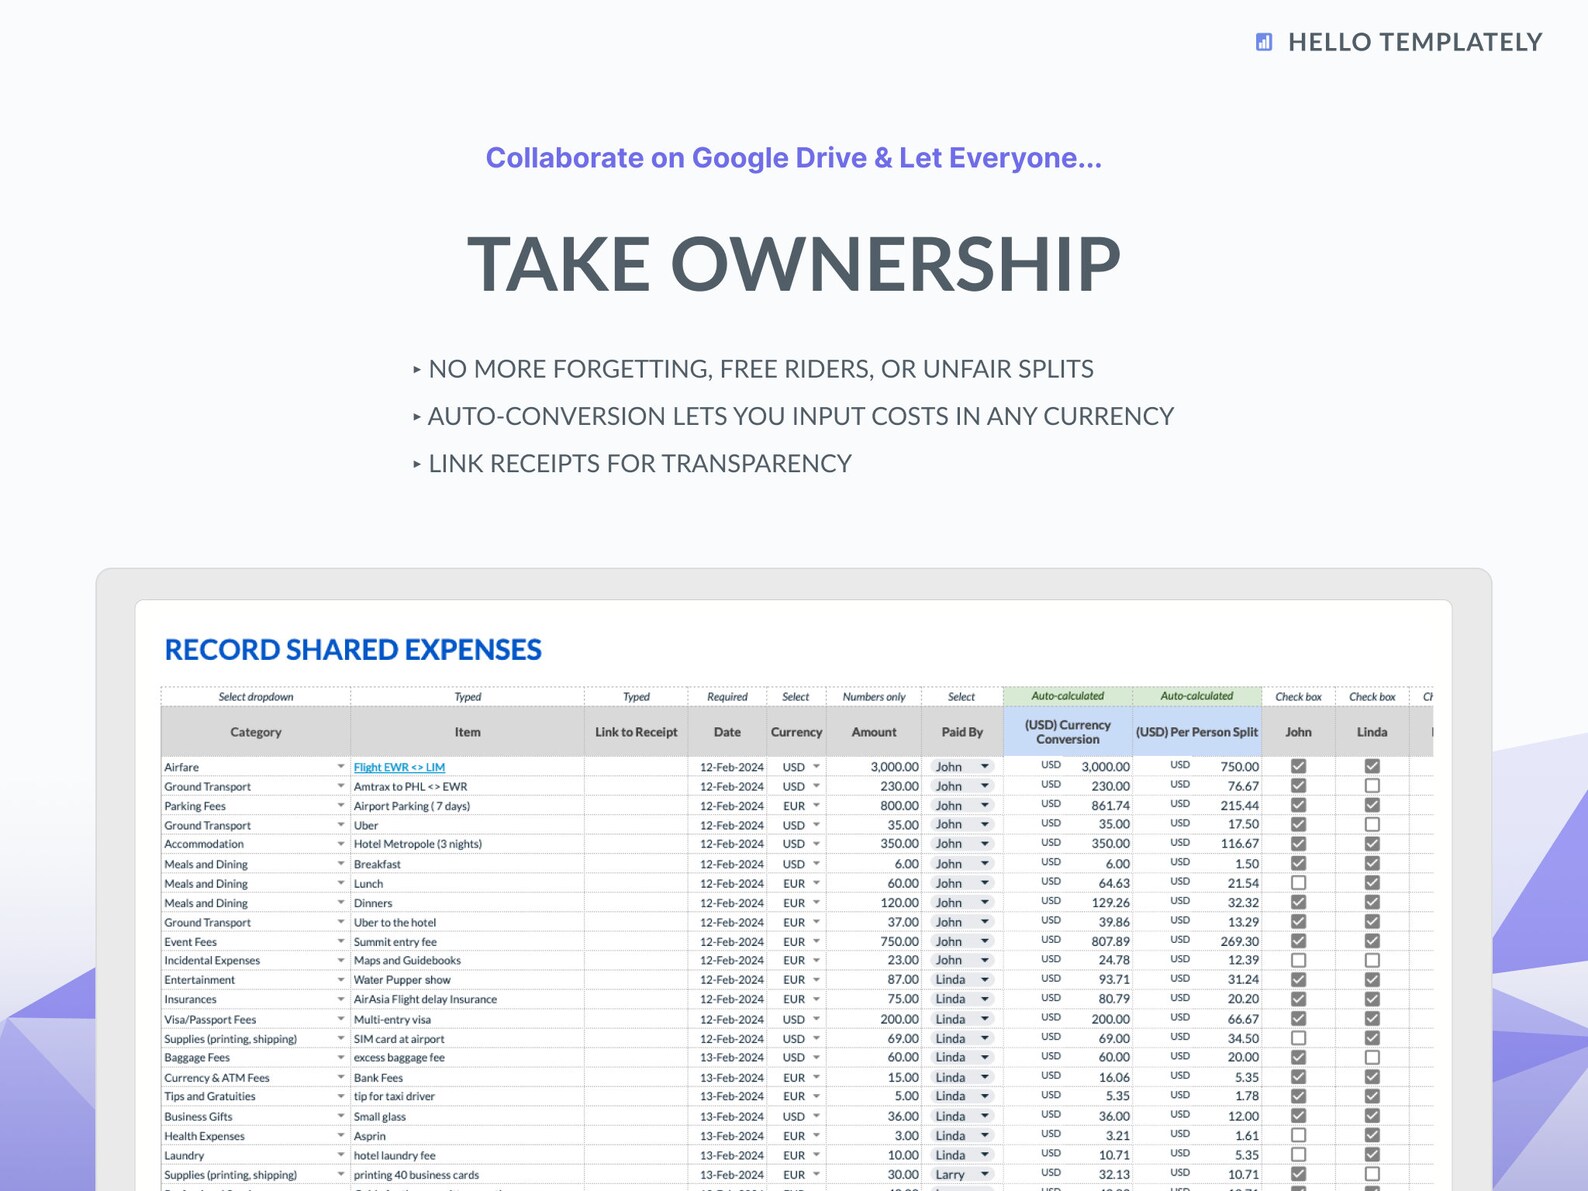The width and height of the screenshot is (1588, 1191).
Task: Click the Hello Templately logo icon
Action: coord(1264,42)
